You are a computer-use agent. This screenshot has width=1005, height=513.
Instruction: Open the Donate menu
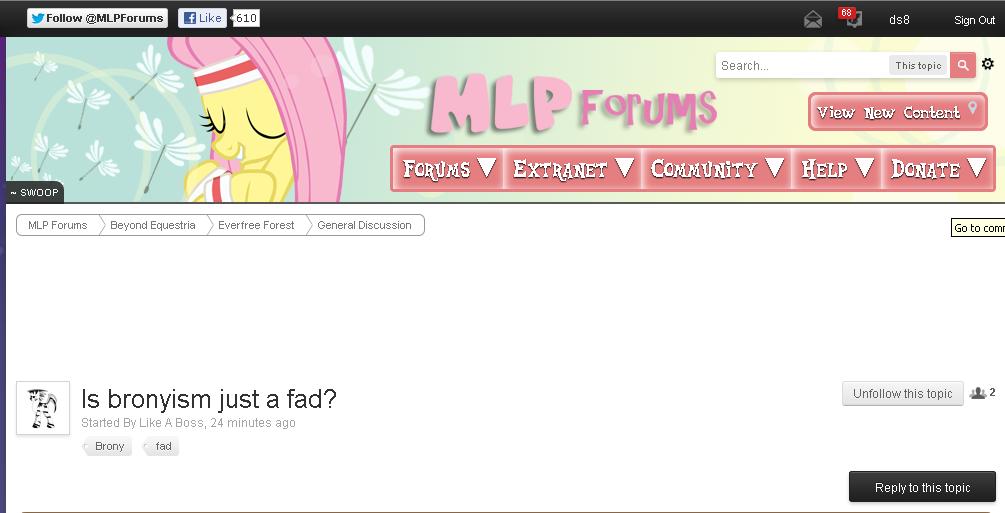pos(938,169)
